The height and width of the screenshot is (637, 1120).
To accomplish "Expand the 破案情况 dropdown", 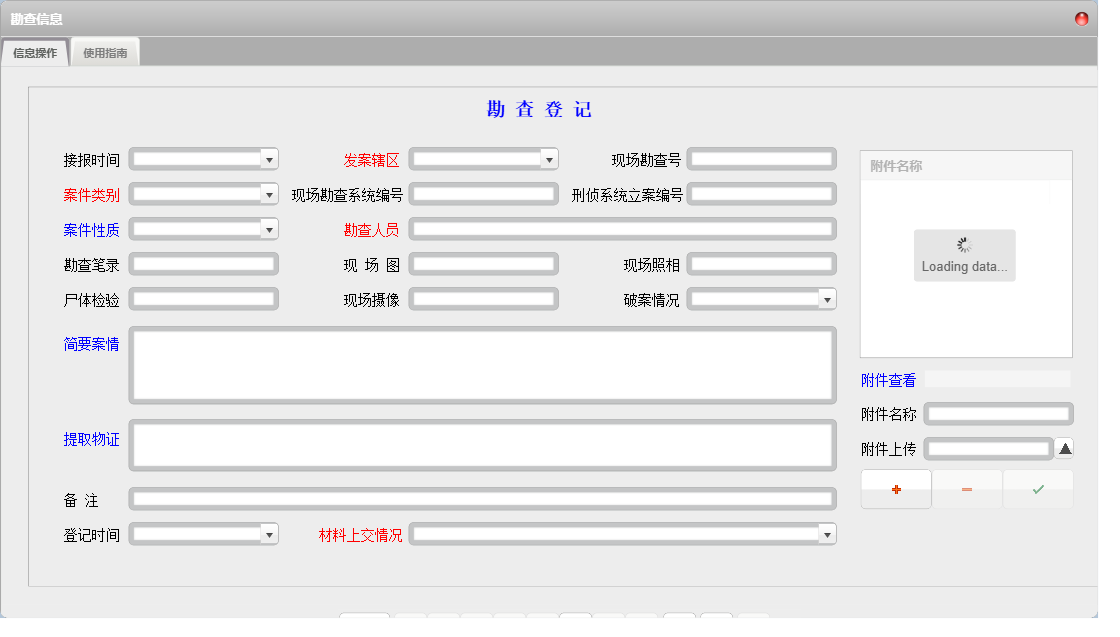I will coord(827,298).
